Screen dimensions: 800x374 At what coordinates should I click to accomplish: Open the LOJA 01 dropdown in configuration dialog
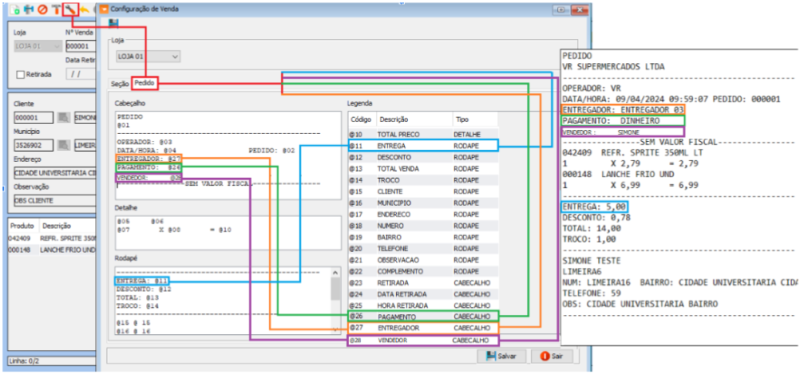pyautogui.click(x=147, y=56)
